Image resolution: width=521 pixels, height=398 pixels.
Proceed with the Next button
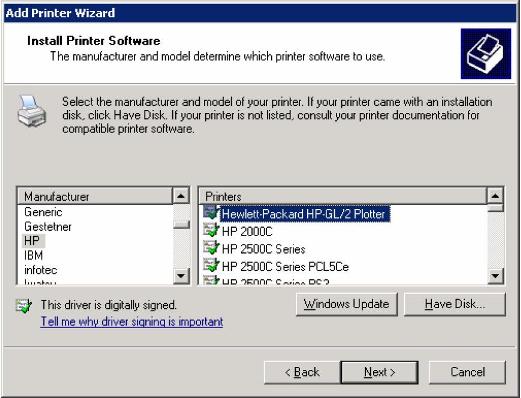click(379, 372)
